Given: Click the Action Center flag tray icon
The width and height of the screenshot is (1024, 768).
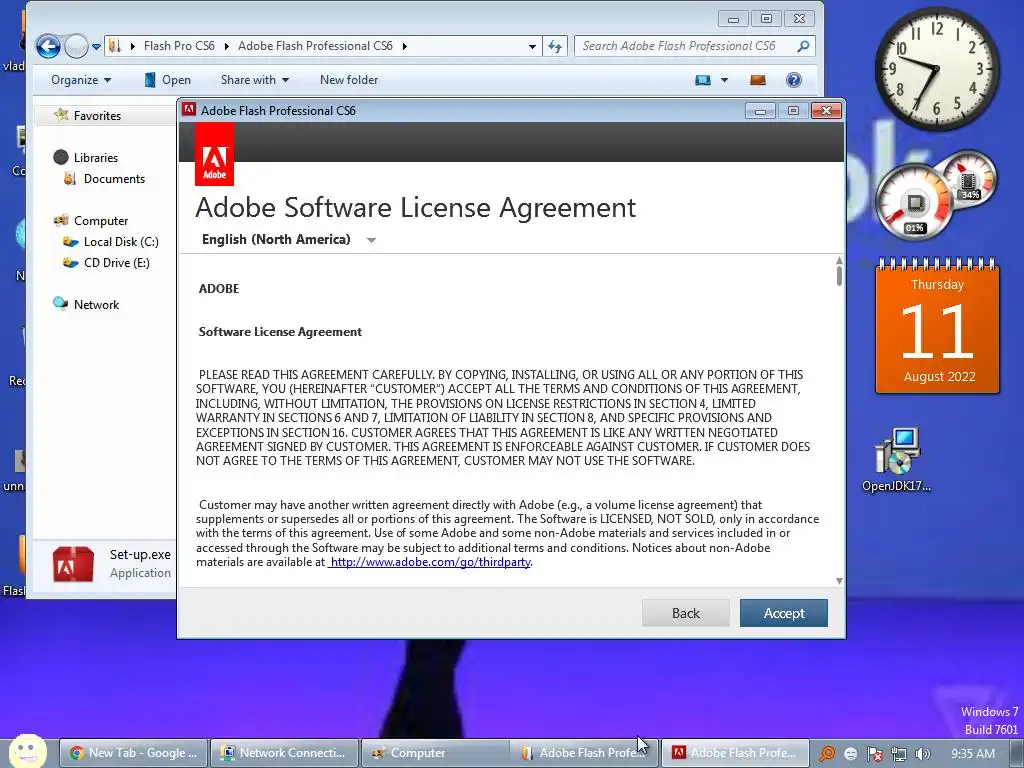Looking at the screenshot, I should click(x=874, y=754).
